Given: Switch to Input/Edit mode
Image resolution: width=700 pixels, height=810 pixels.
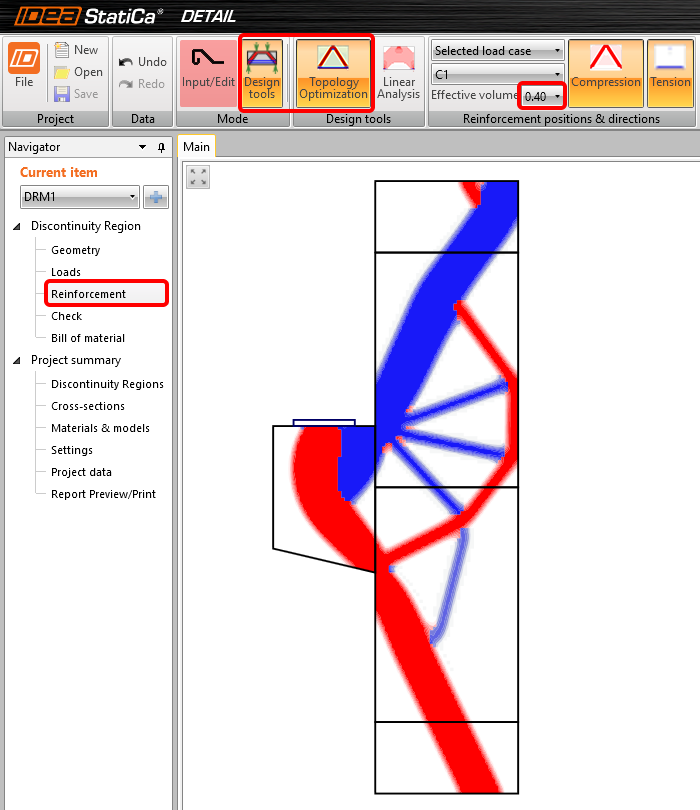Looking at the screenshot, I should 208,73.
